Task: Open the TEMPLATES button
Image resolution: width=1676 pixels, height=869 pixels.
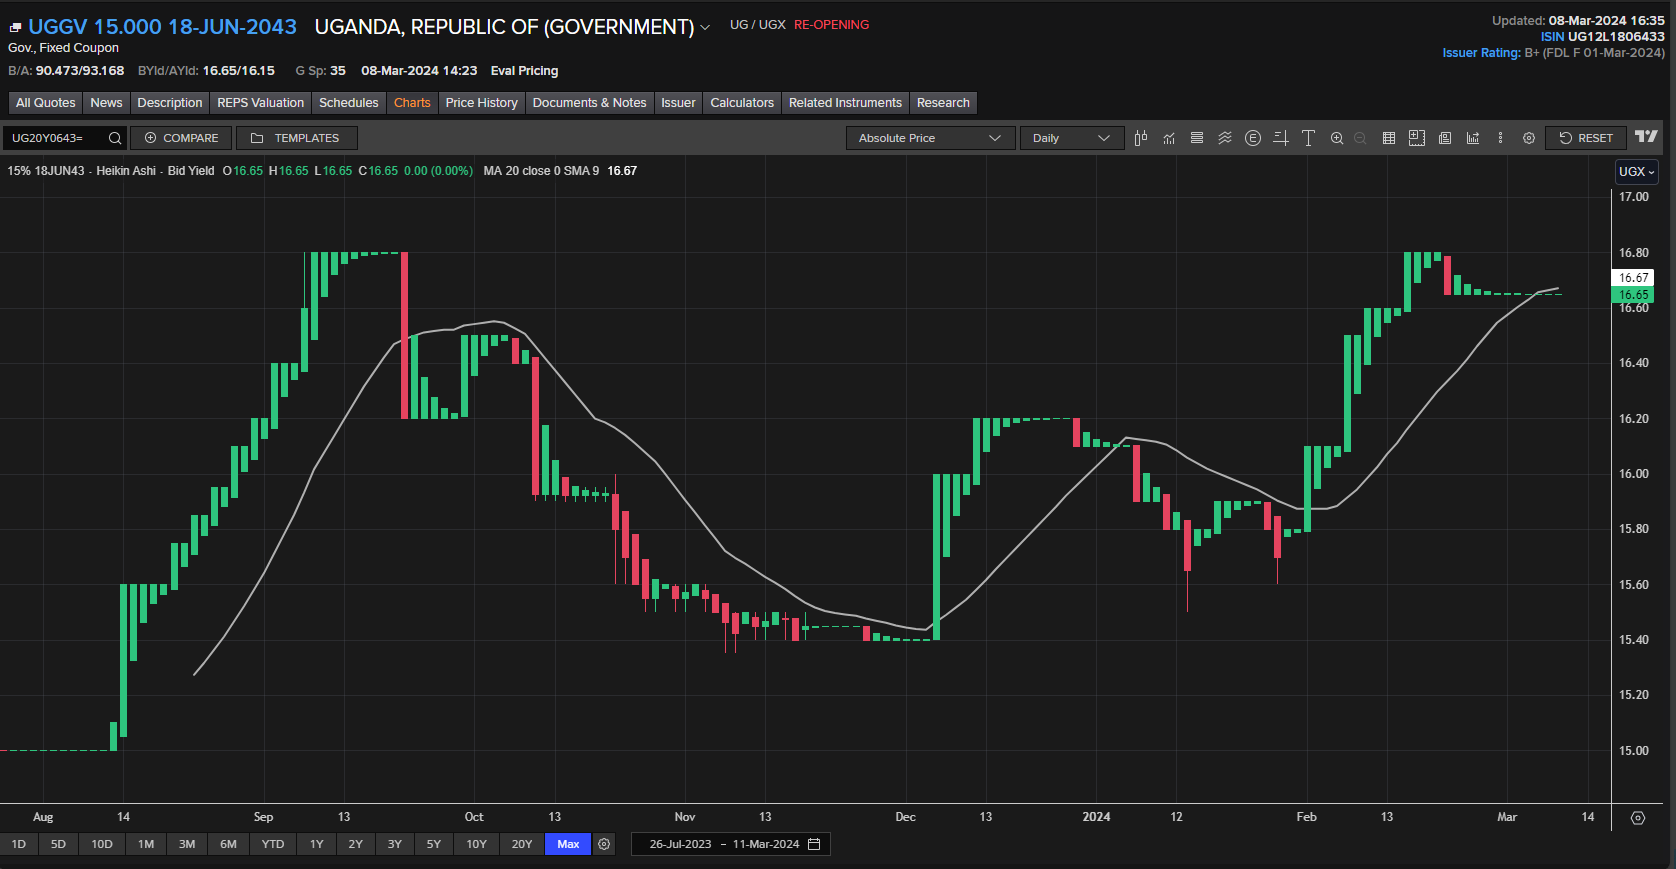Action: pyautogui.click(x=296, y=138)
